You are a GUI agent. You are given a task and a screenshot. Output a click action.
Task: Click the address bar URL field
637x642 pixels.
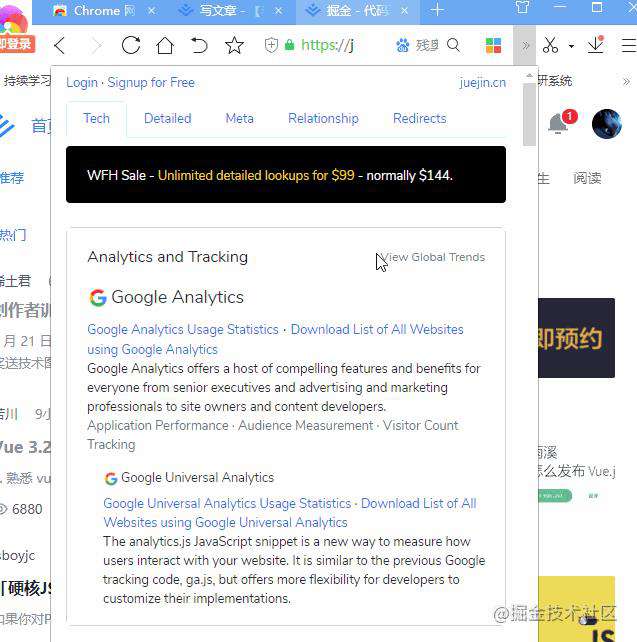(x=328, y=45)
